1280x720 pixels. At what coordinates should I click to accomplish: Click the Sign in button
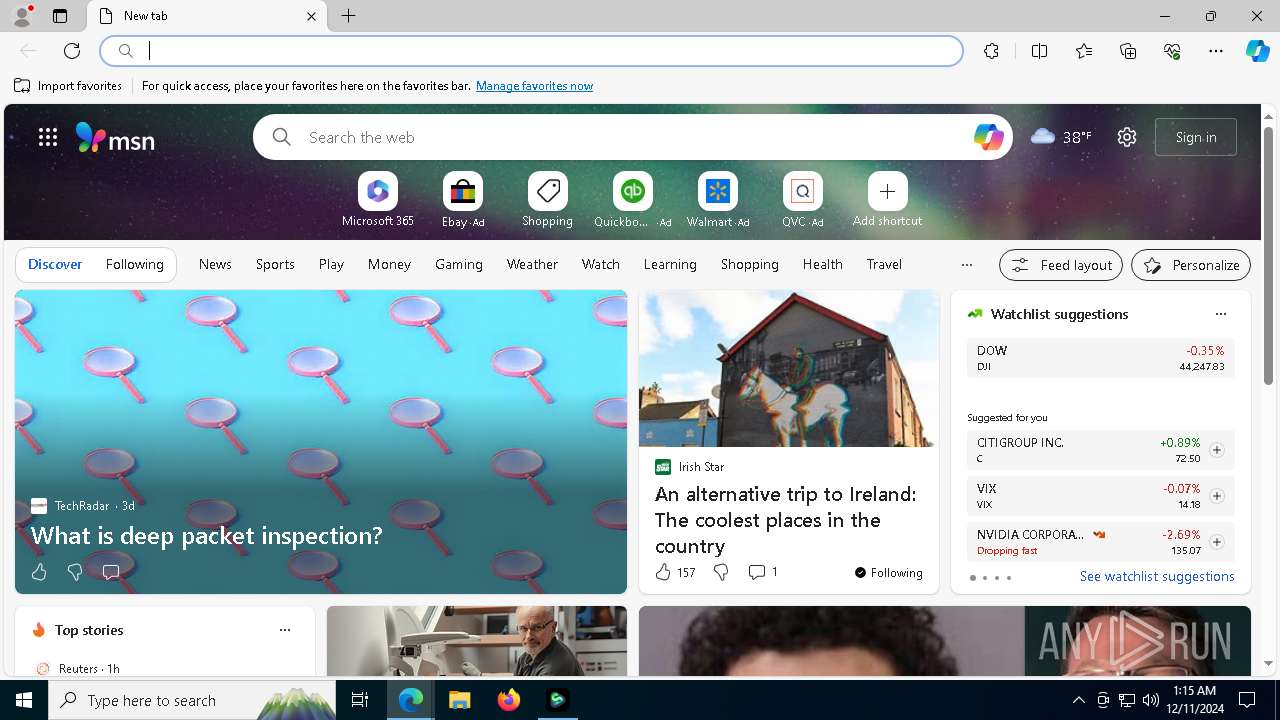pos(1196,137)
